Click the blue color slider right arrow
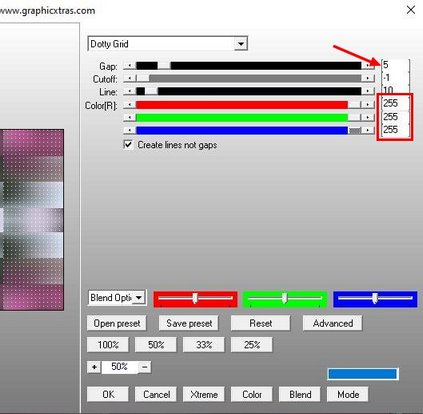Image resolution: width=423 pixels, height=414 pixels. pos(368,130)
